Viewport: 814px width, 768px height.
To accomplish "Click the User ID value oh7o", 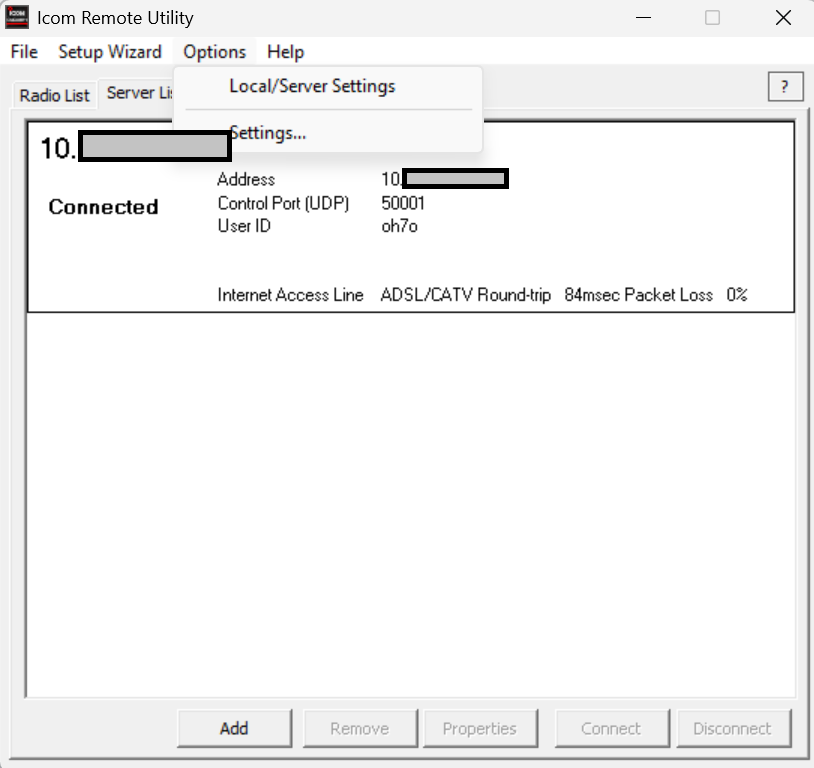I will [399, 226].
